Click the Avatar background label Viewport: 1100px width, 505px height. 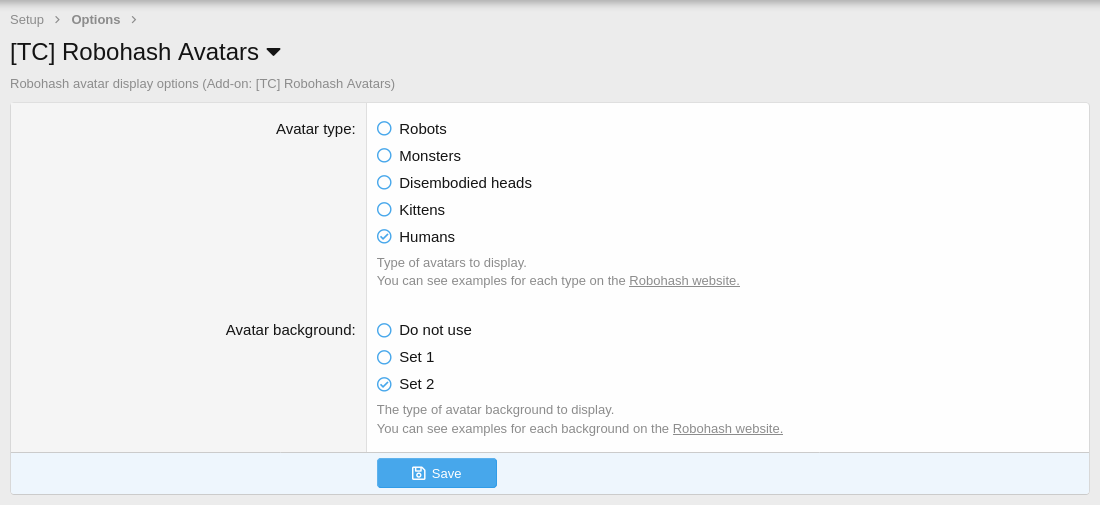(x=290, y=330)
